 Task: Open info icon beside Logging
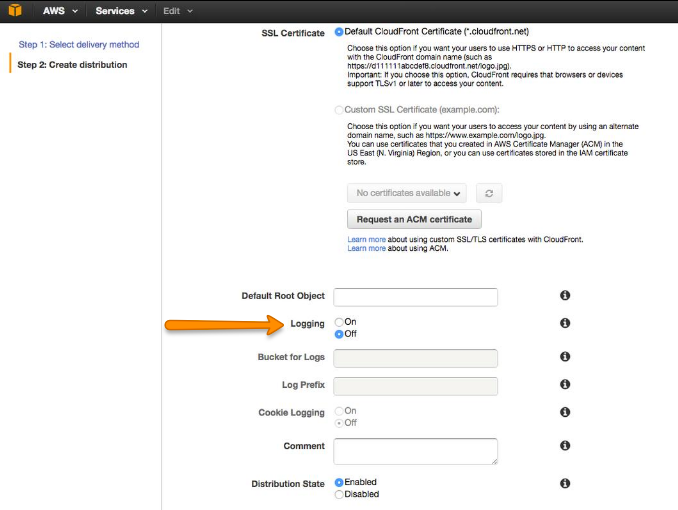pos(565,323)
